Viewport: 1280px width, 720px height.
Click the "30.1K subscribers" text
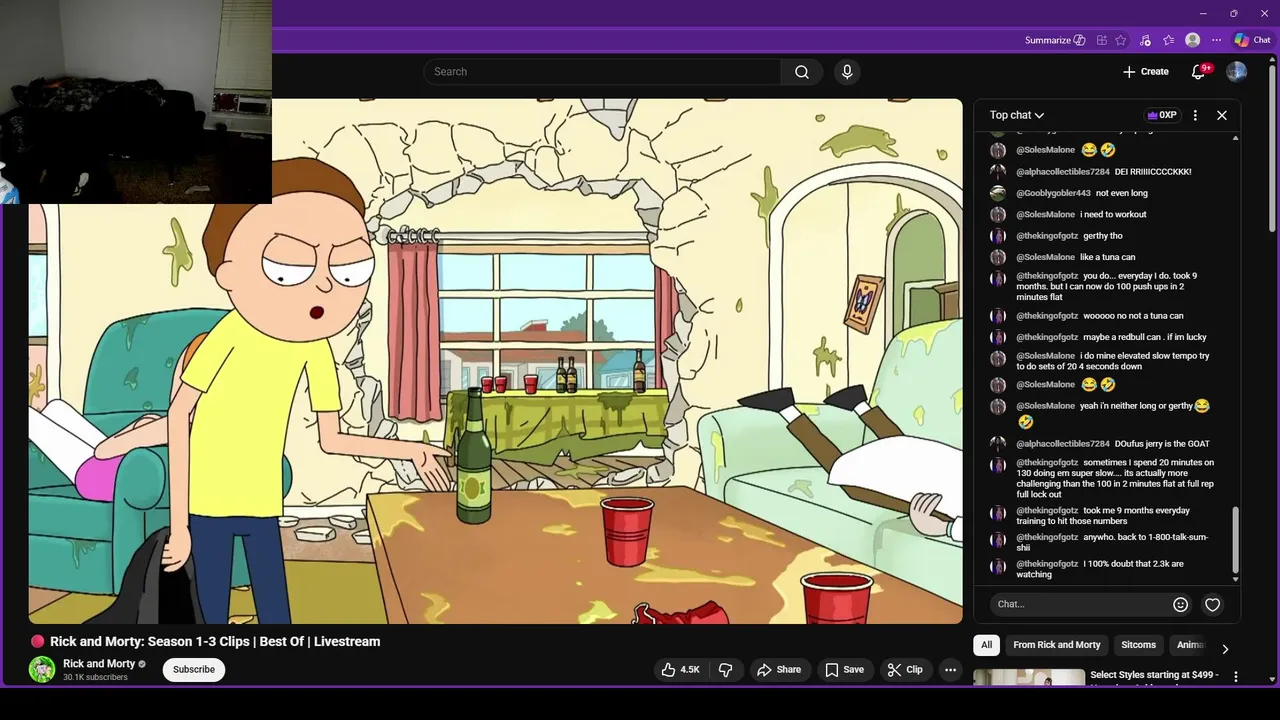point(95,678)
